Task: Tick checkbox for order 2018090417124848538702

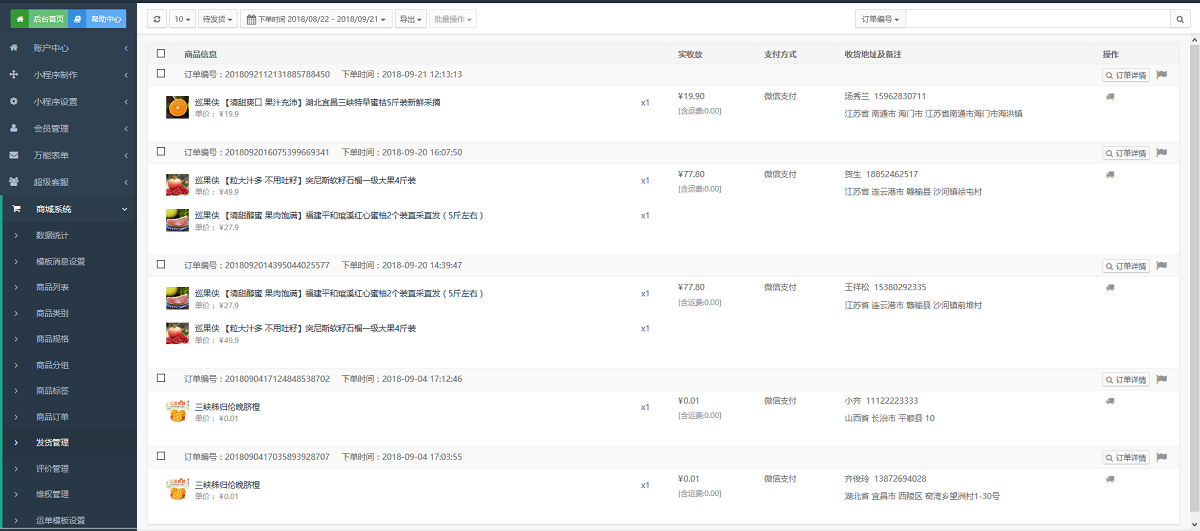Action: tap(161, 378)
